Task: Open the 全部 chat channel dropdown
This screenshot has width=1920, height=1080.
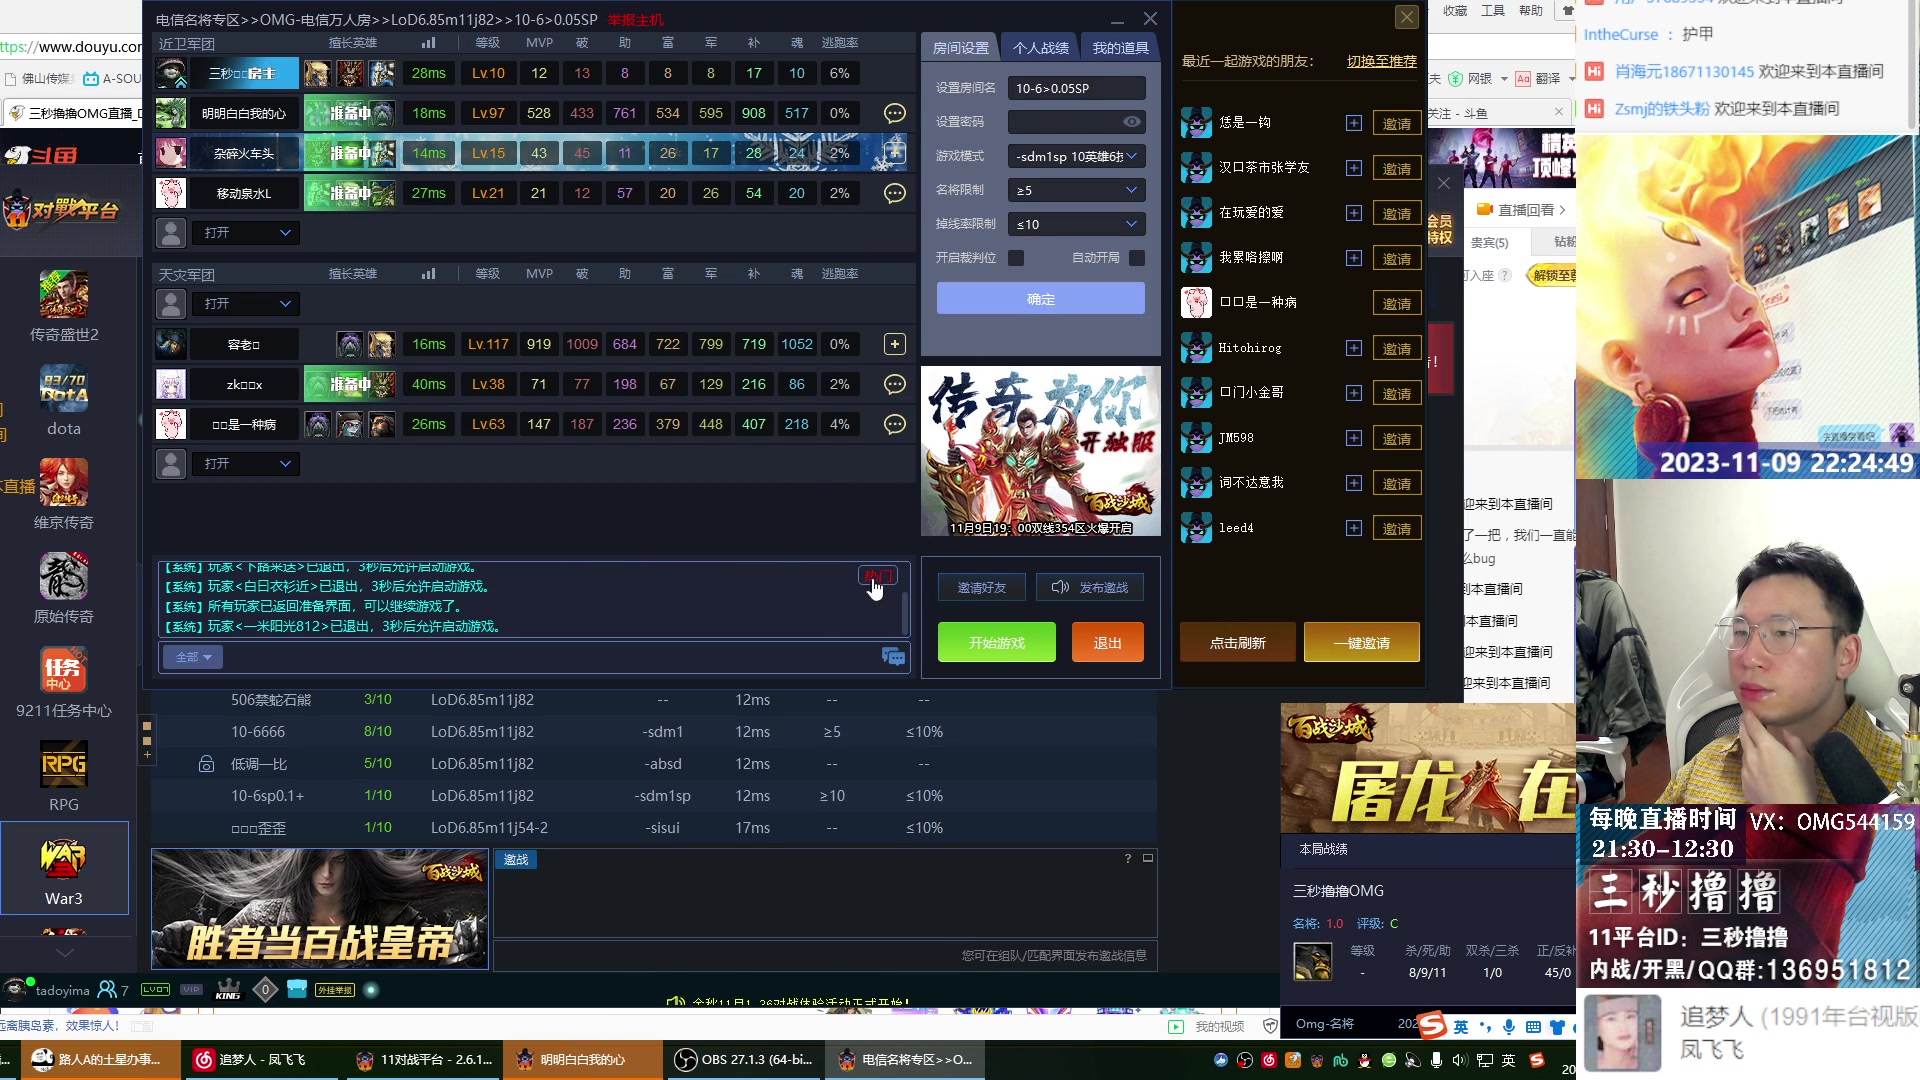Action: 192,657
